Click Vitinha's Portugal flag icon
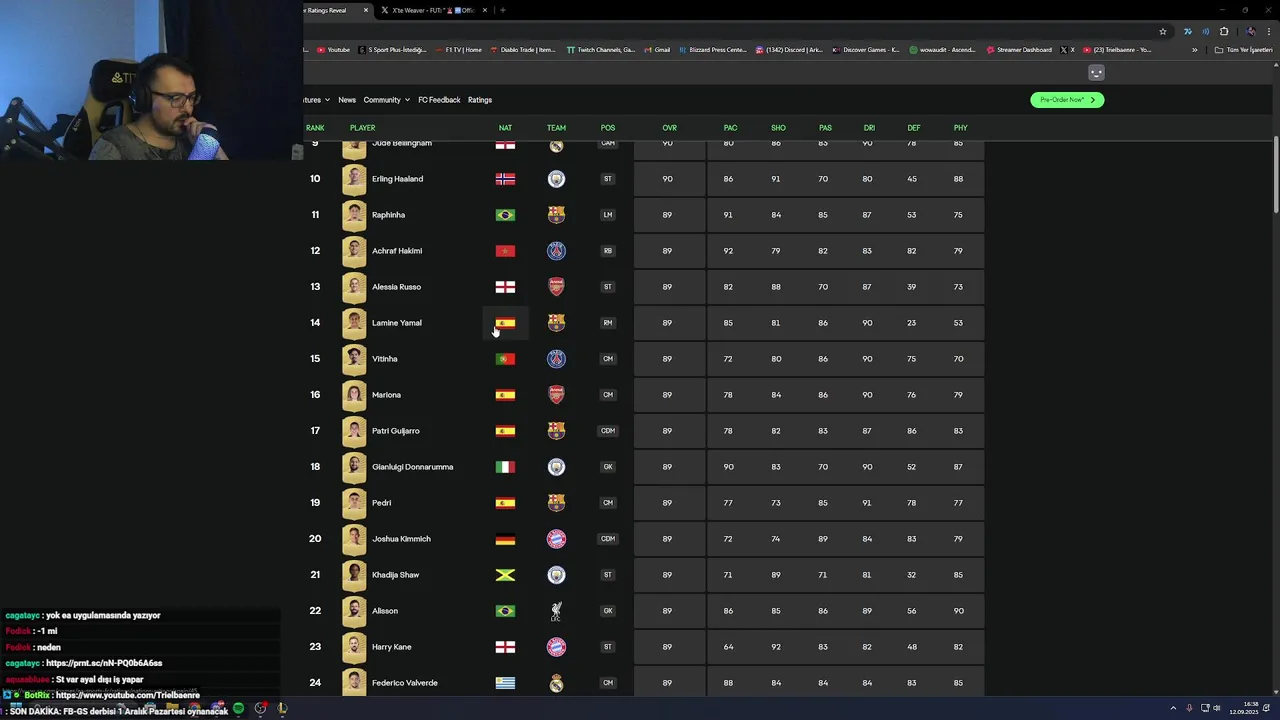The image size is (1280, 720). click(505, 359)
